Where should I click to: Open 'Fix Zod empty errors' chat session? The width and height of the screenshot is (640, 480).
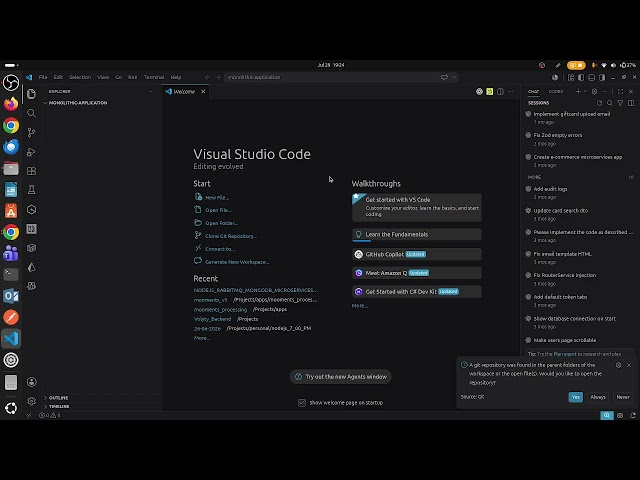point(580,139)
